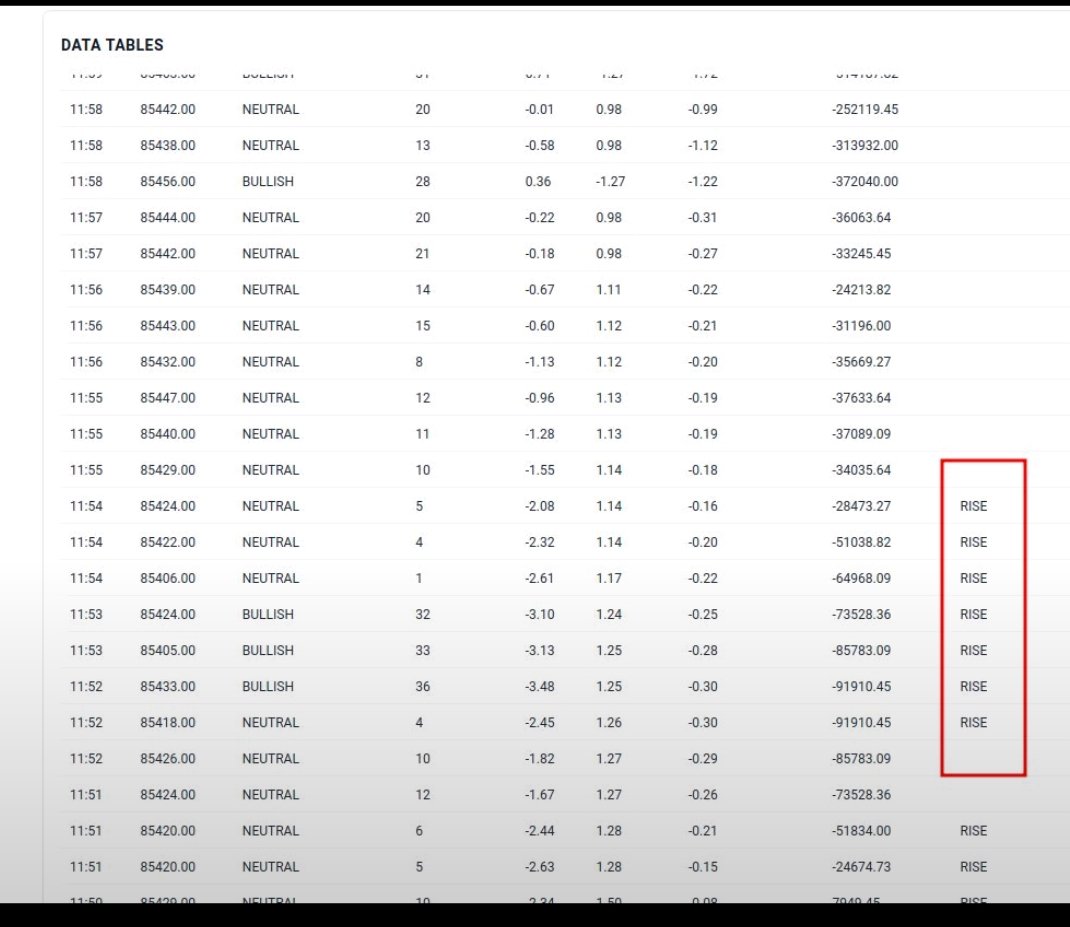Viewport: 1070px width, 927px height.
Task: Select price cell 85432.00
Action: point(168,362)
